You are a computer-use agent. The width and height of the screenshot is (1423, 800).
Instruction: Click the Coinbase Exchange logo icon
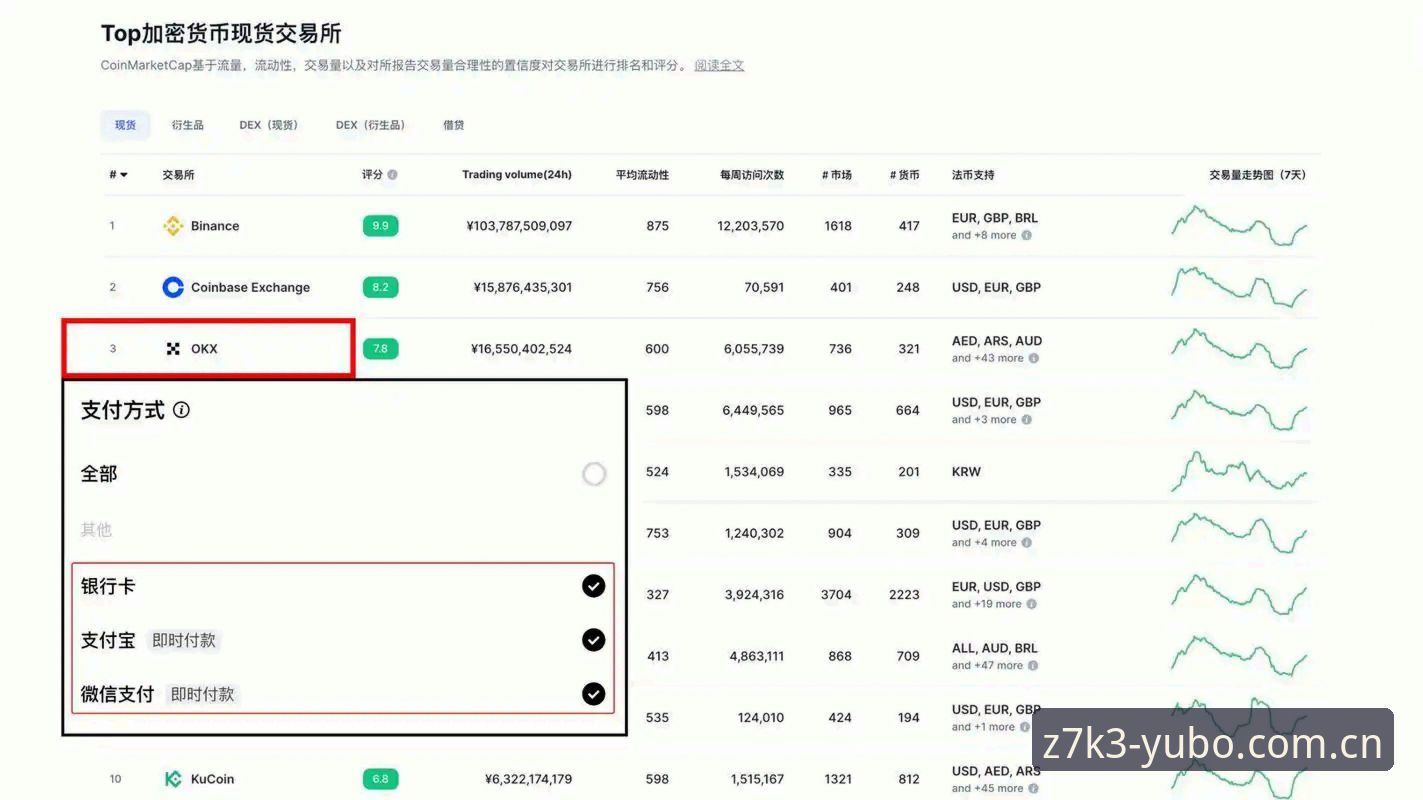(x=173, y=287)
